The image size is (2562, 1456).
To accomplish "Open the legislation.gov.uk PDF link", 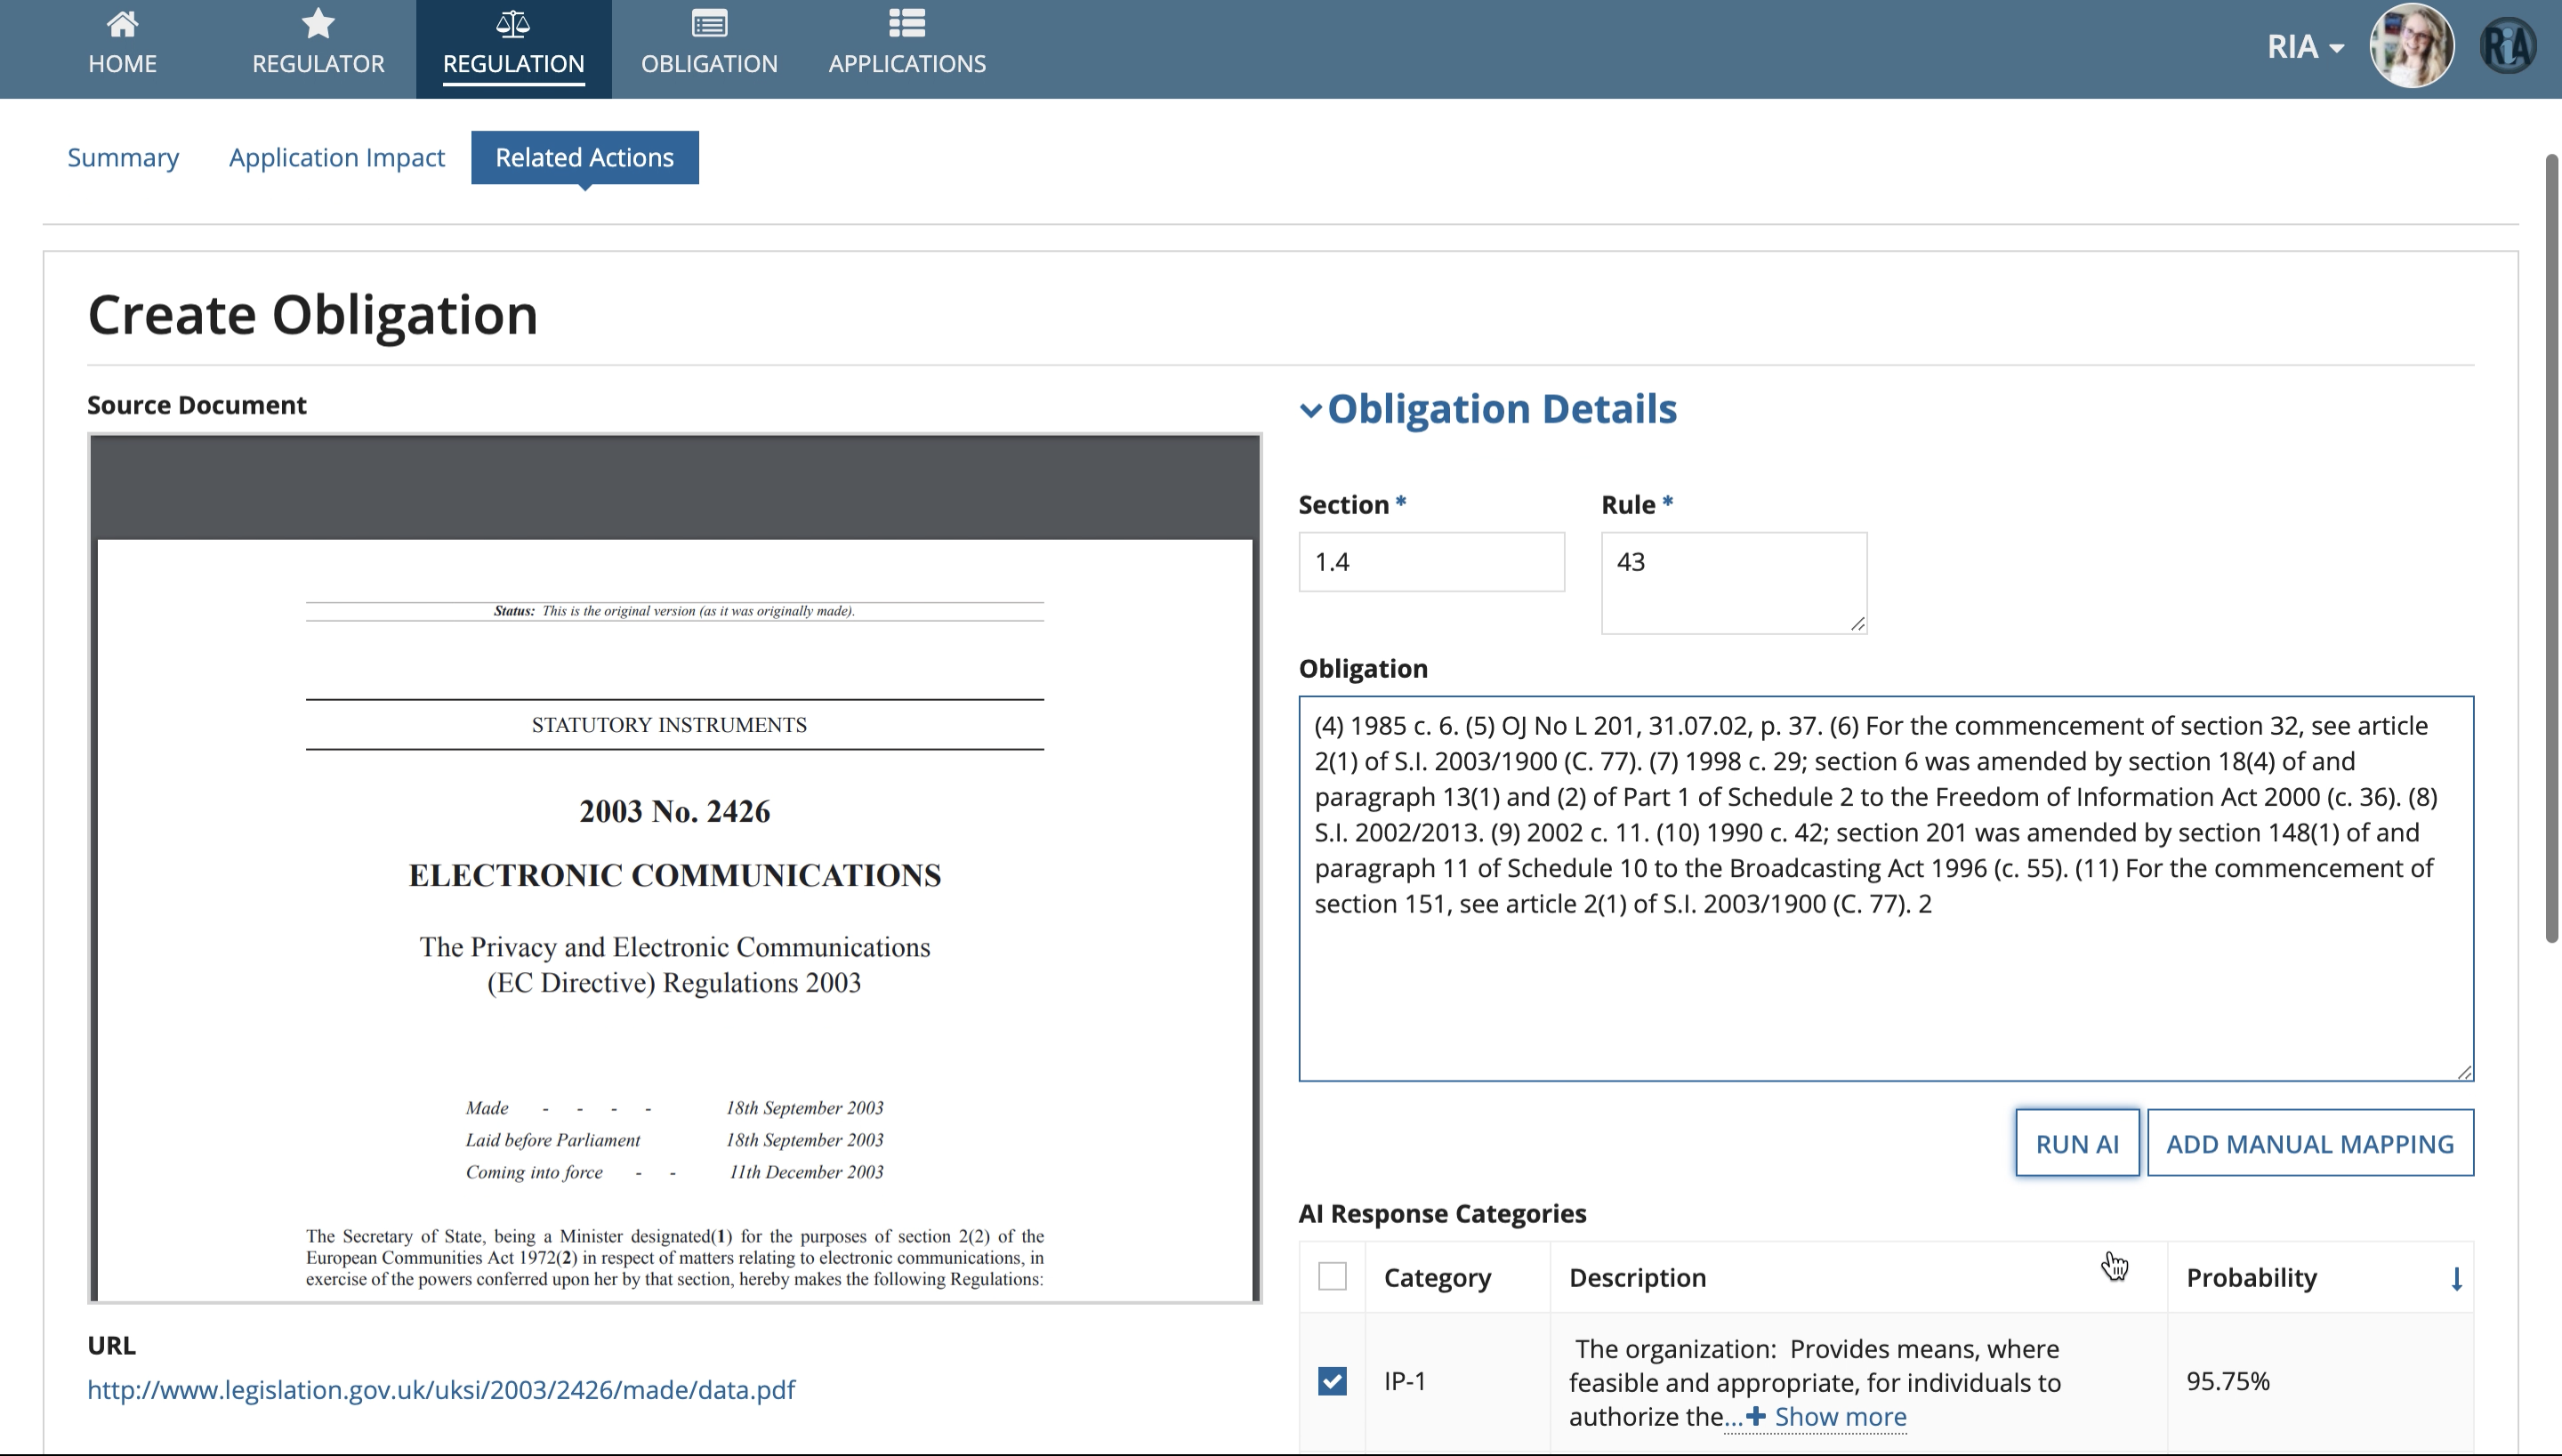I will click(441, 1390).
